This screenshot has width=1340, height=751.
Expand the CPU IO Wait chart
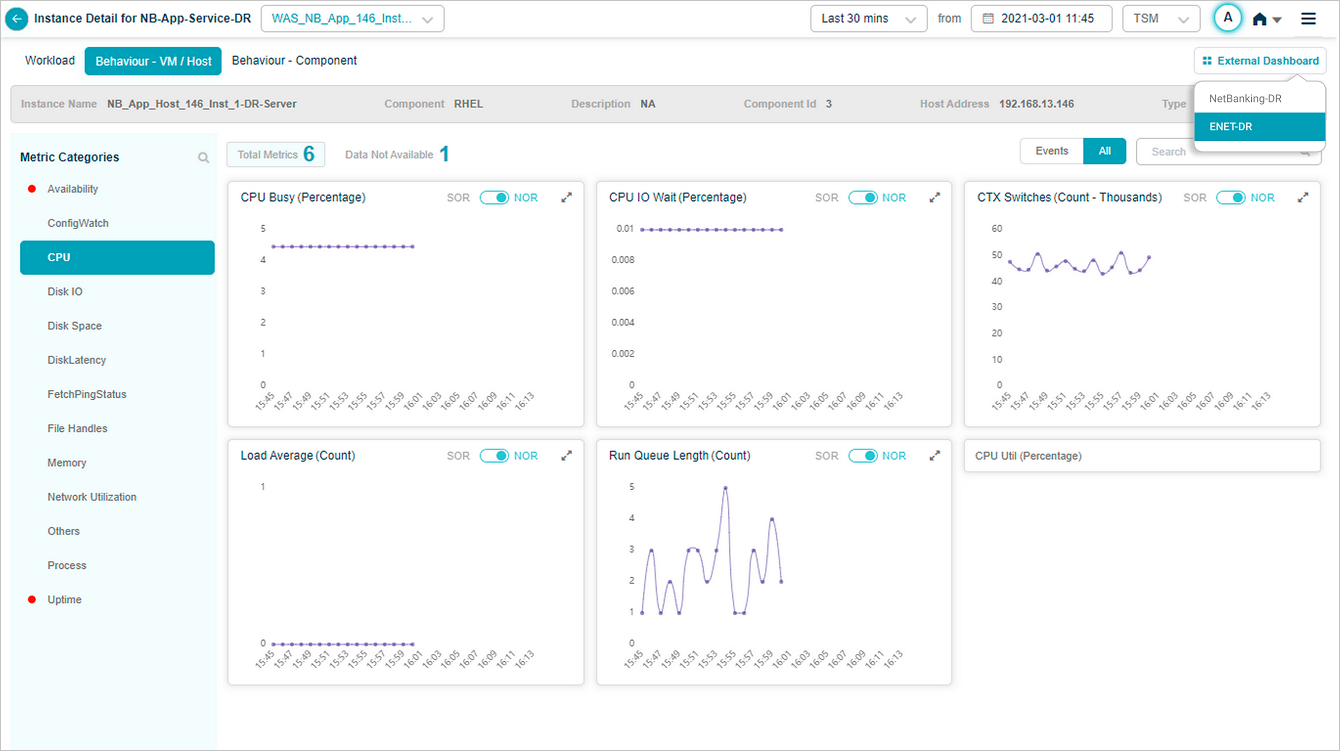pyautogui.click(x=935, y=198)
